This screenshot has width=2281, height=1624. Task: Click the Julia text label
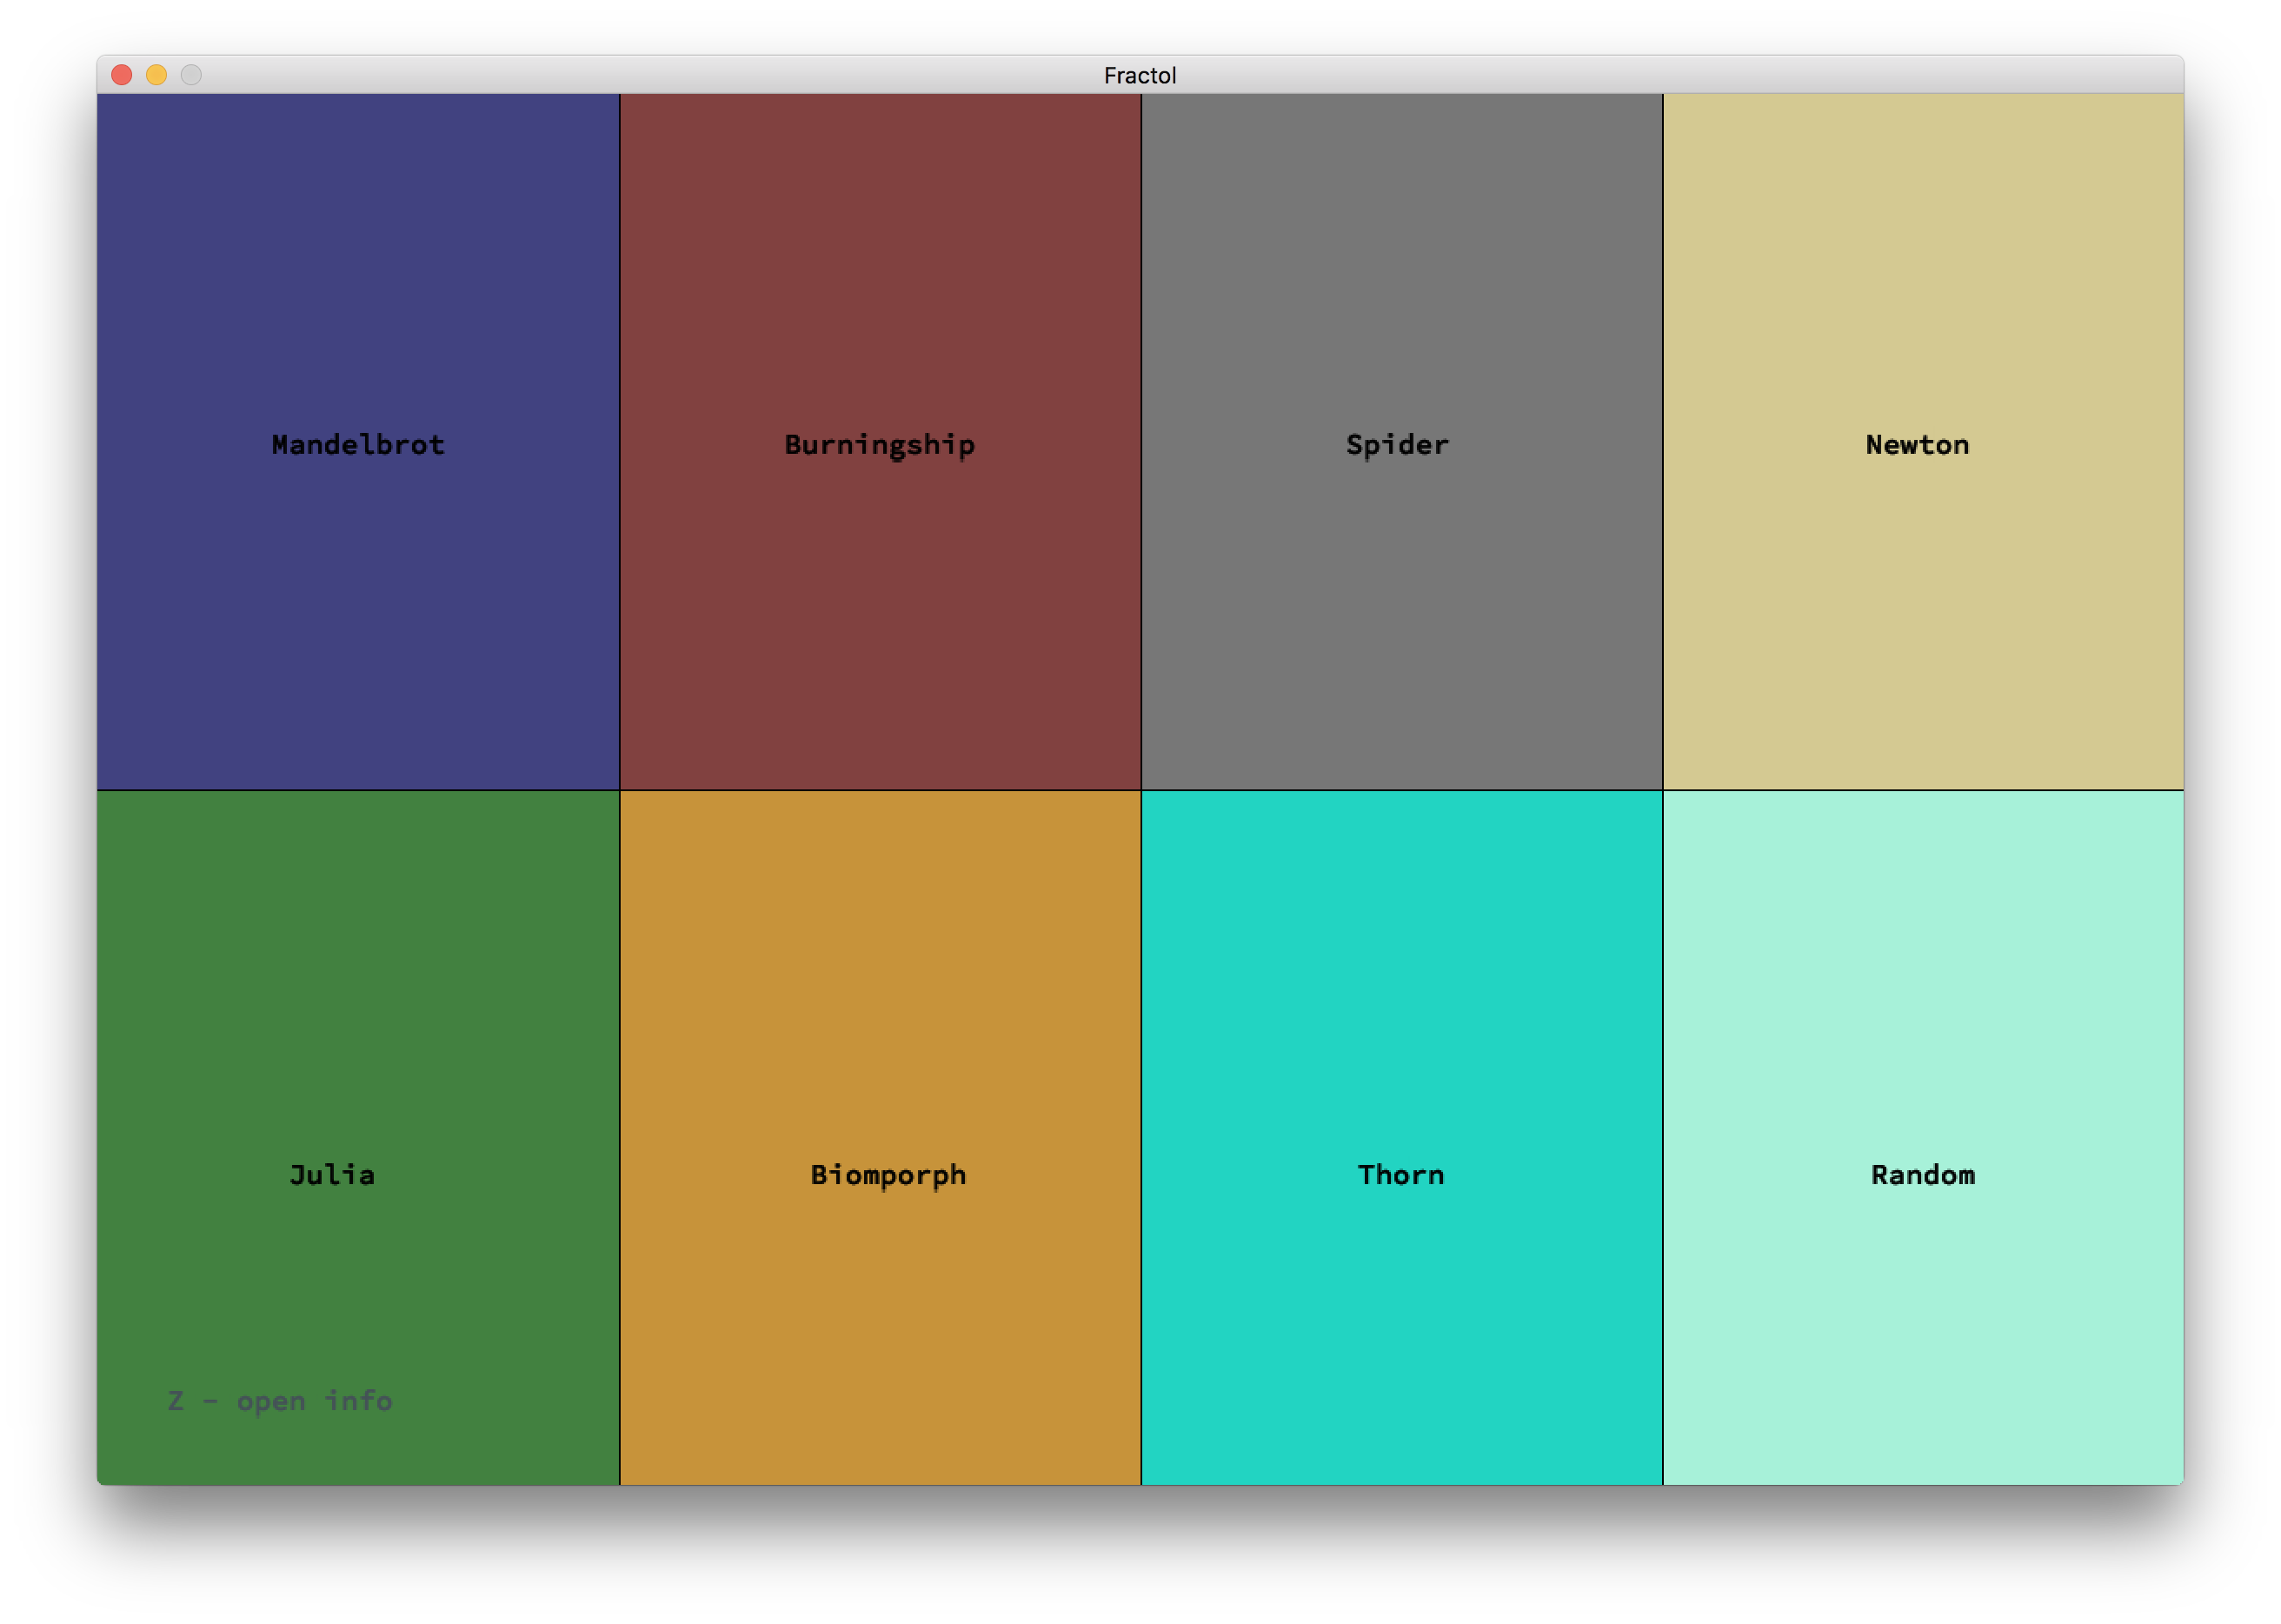[x=332, y=1175]
